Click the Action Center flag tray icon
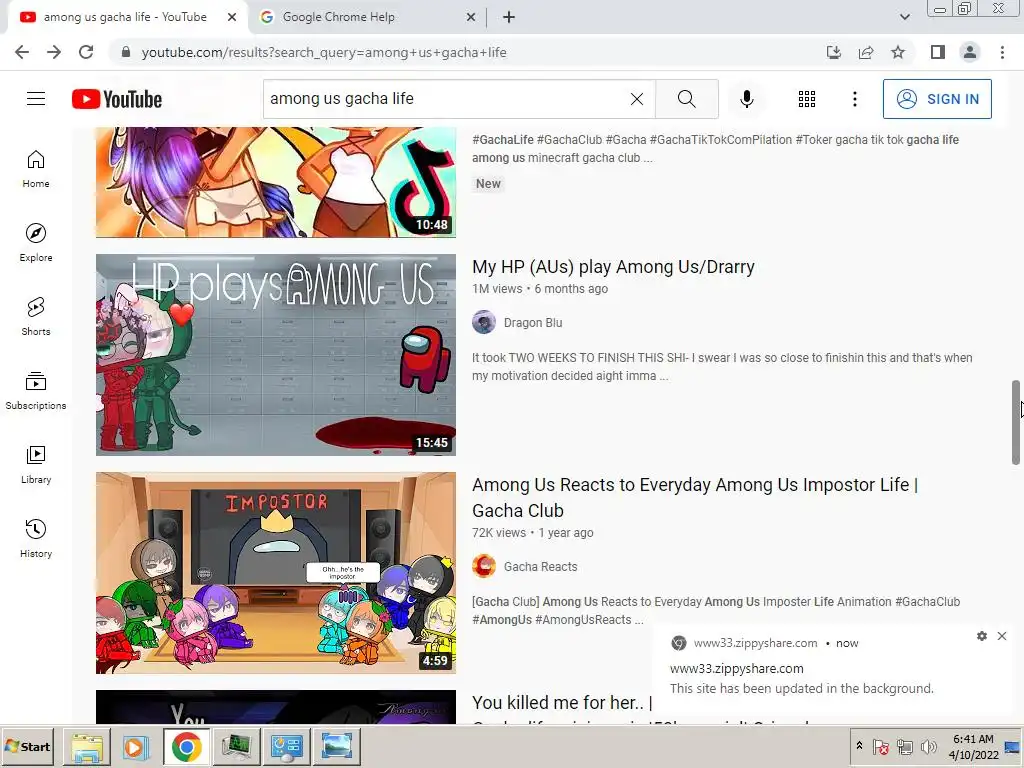This screenshot has height=768, width=1024. (x=880, y=746)
